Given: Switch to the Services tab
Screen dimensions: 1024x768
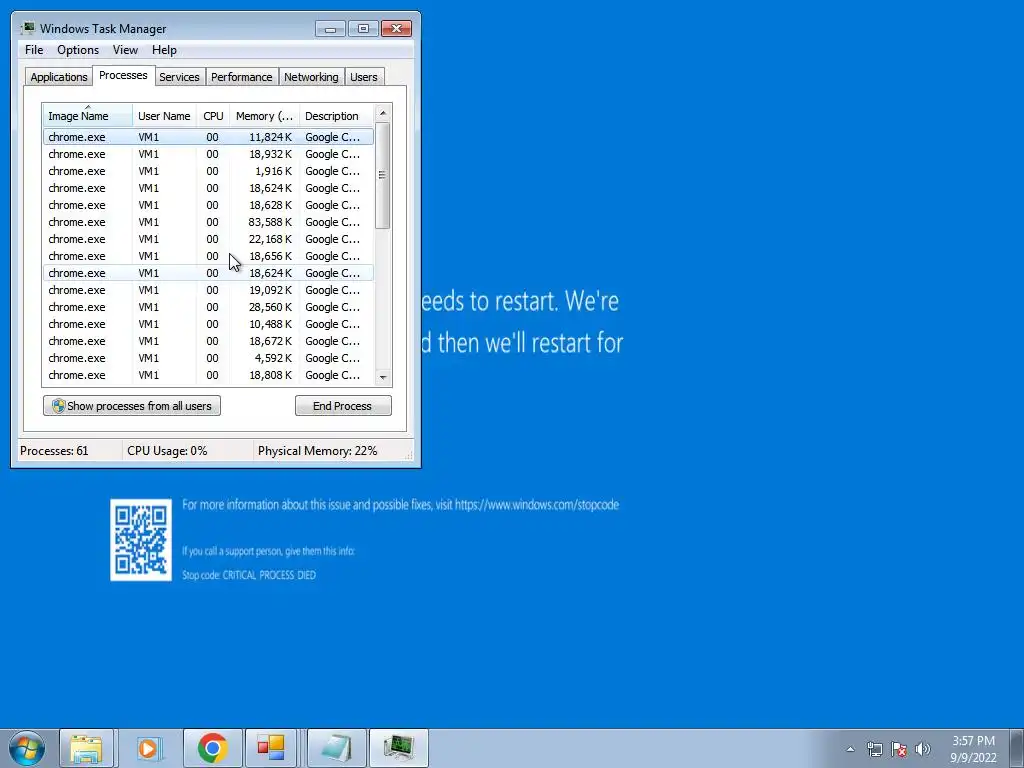Looking at the screenshot, I should 179,76.
